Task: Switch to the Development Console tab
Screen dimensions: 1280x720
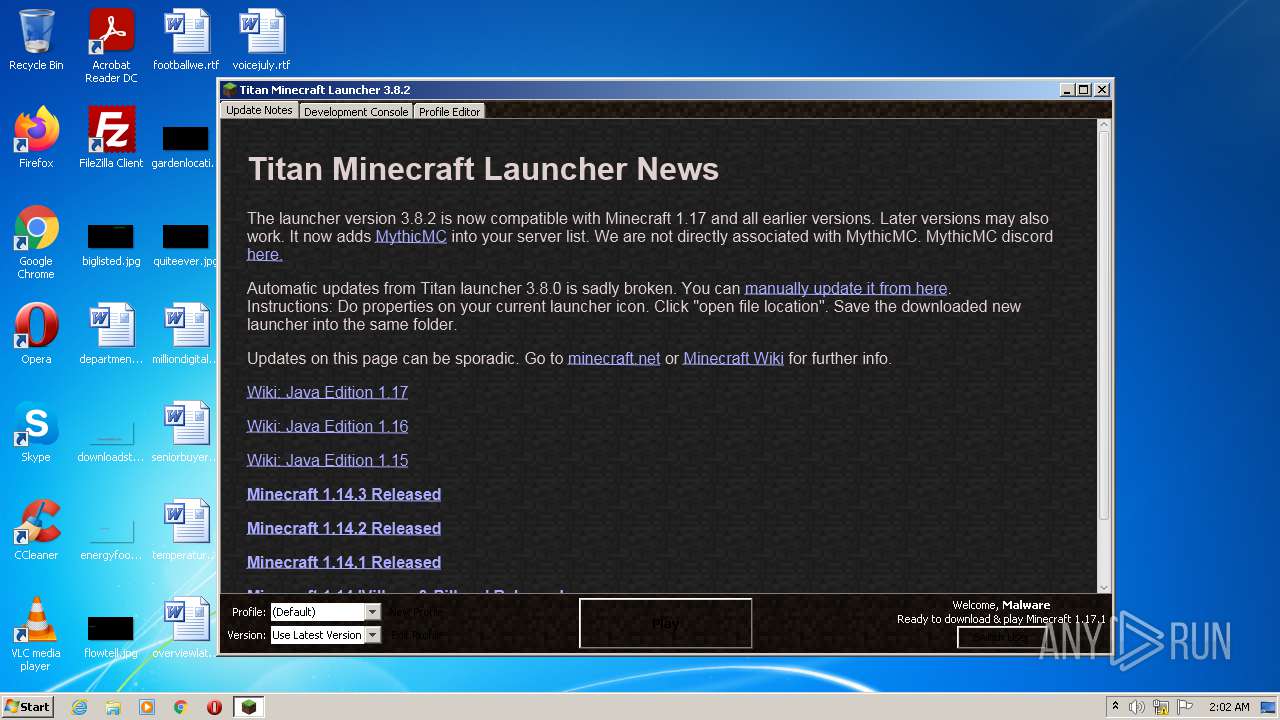Action: 356,112
